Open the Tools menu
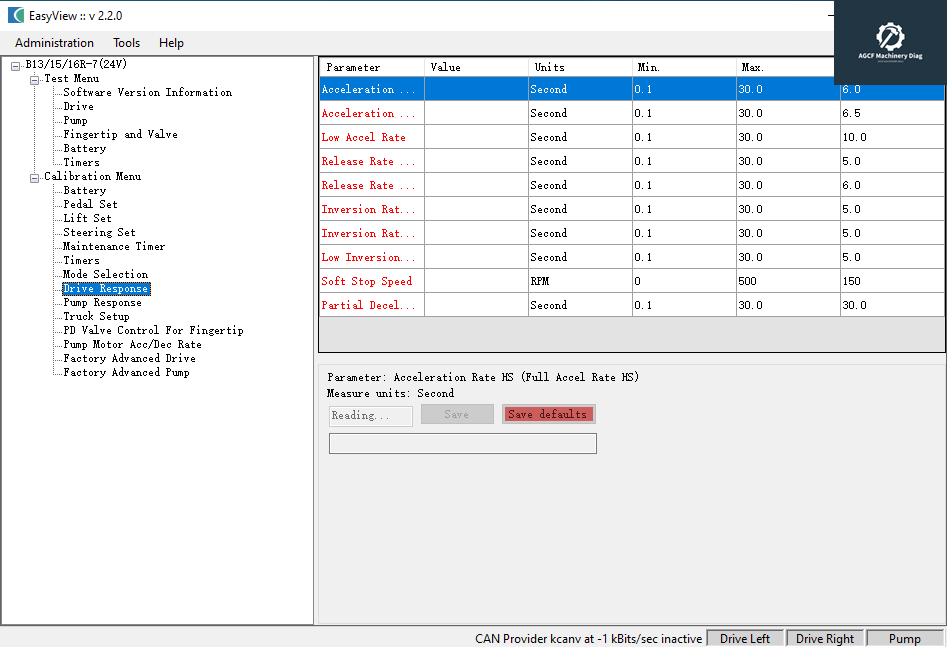The image size is (947, 647). coord(127,43)
